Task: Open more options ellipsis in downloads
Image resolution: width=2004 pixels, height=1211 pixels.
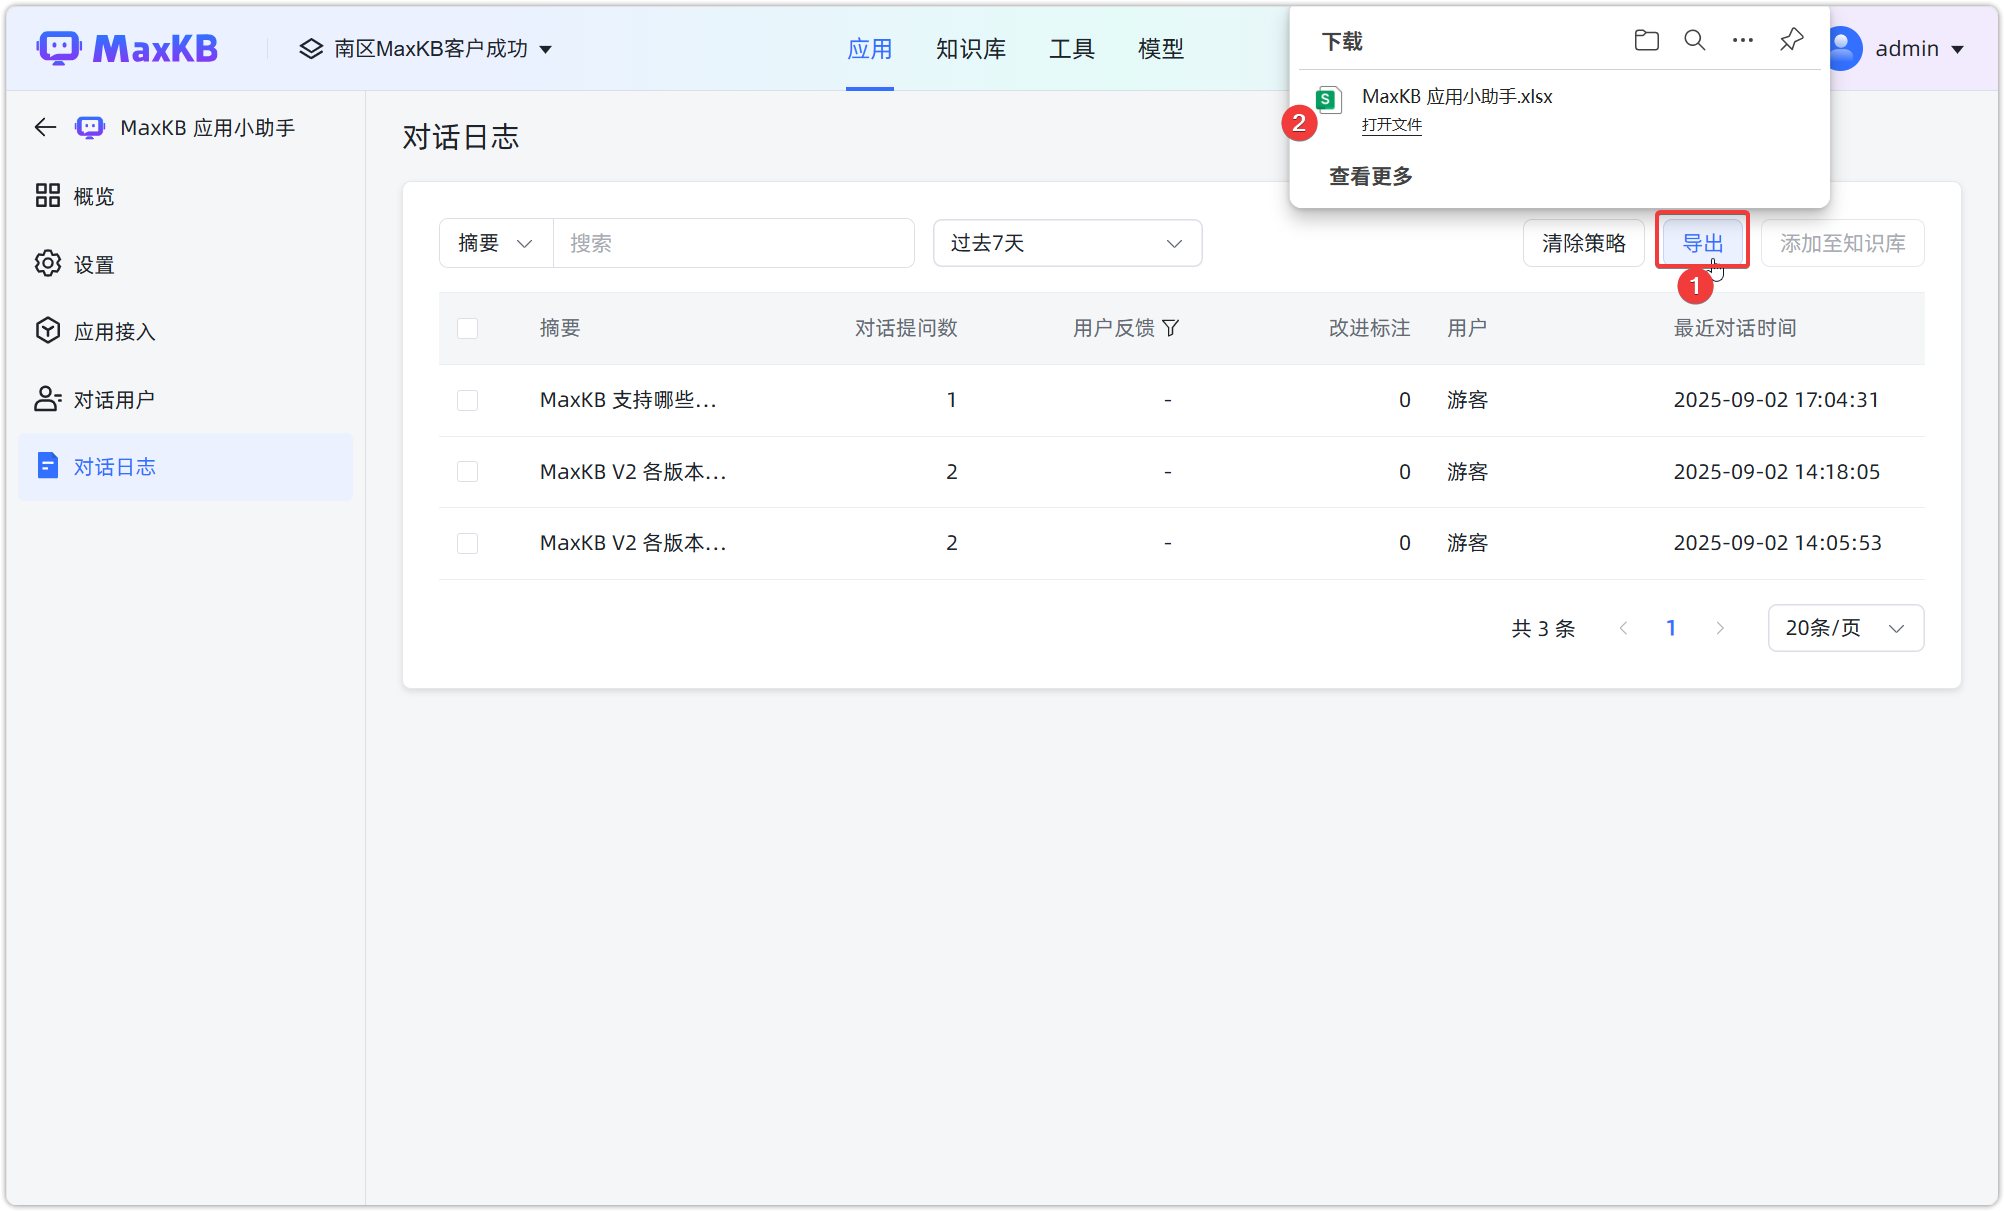Action: click(1743, 40)
